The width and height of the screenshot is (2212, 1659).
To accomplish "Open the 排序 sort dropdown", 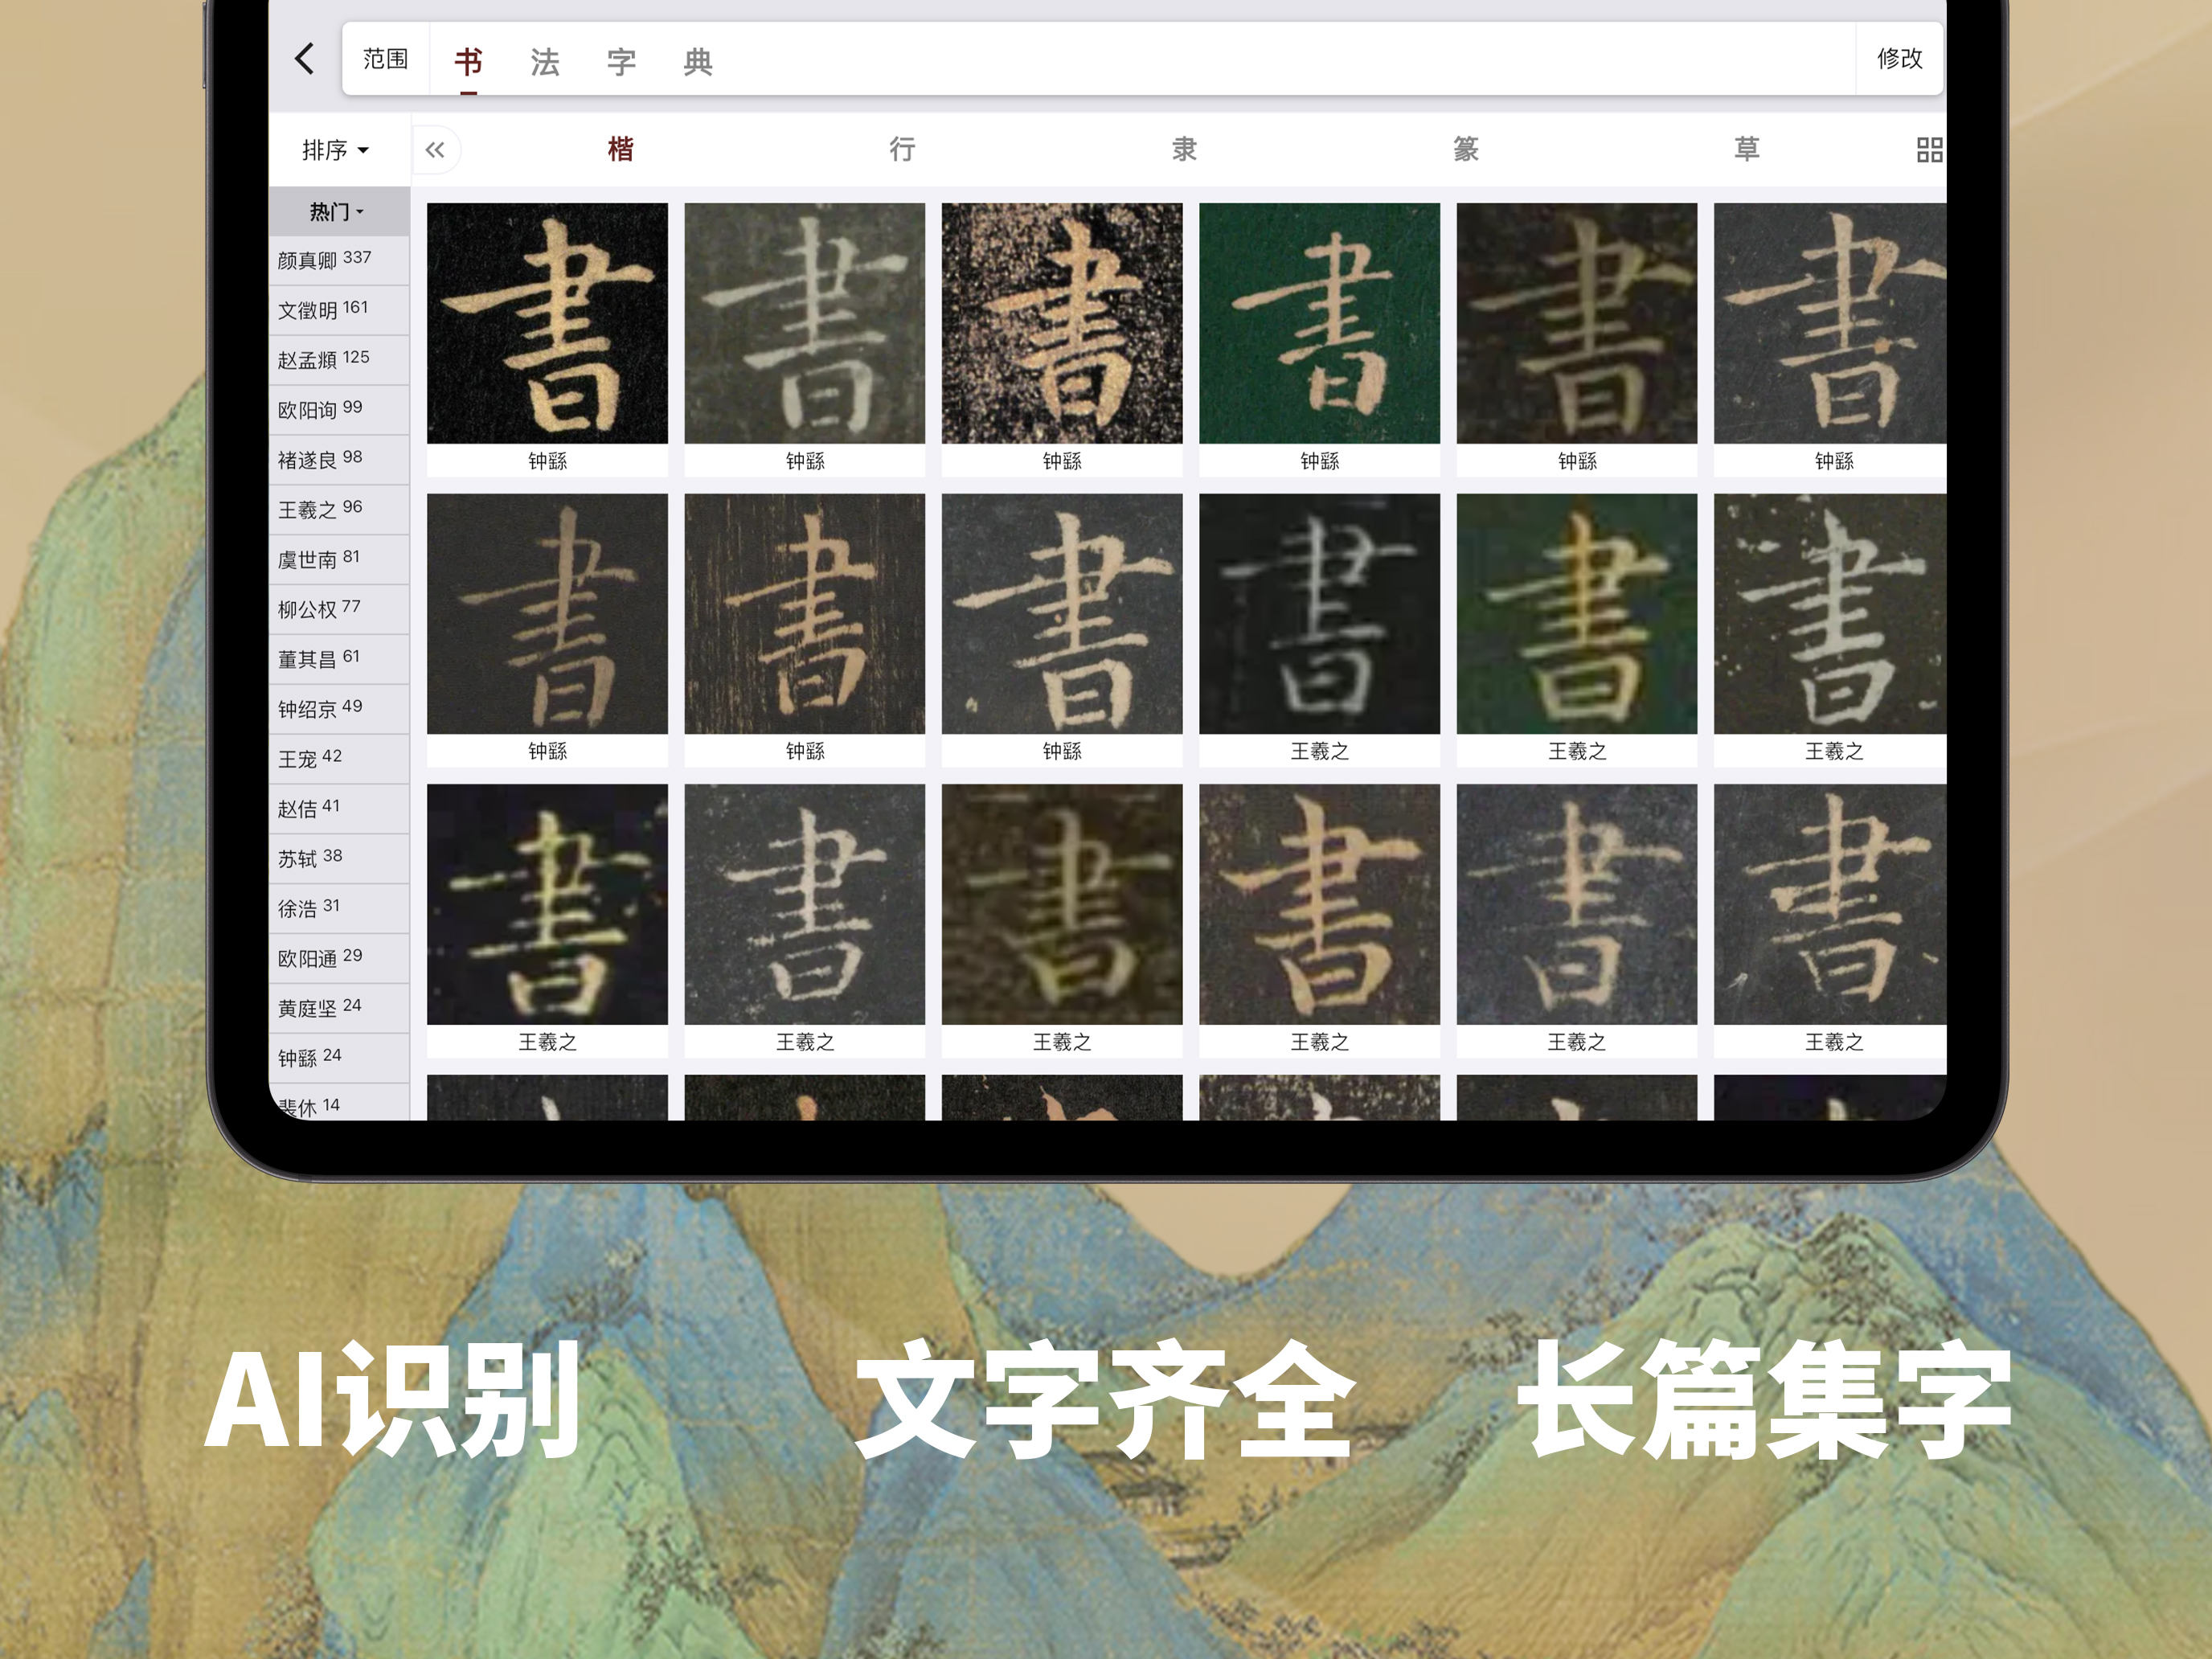I will coord(336,150).
